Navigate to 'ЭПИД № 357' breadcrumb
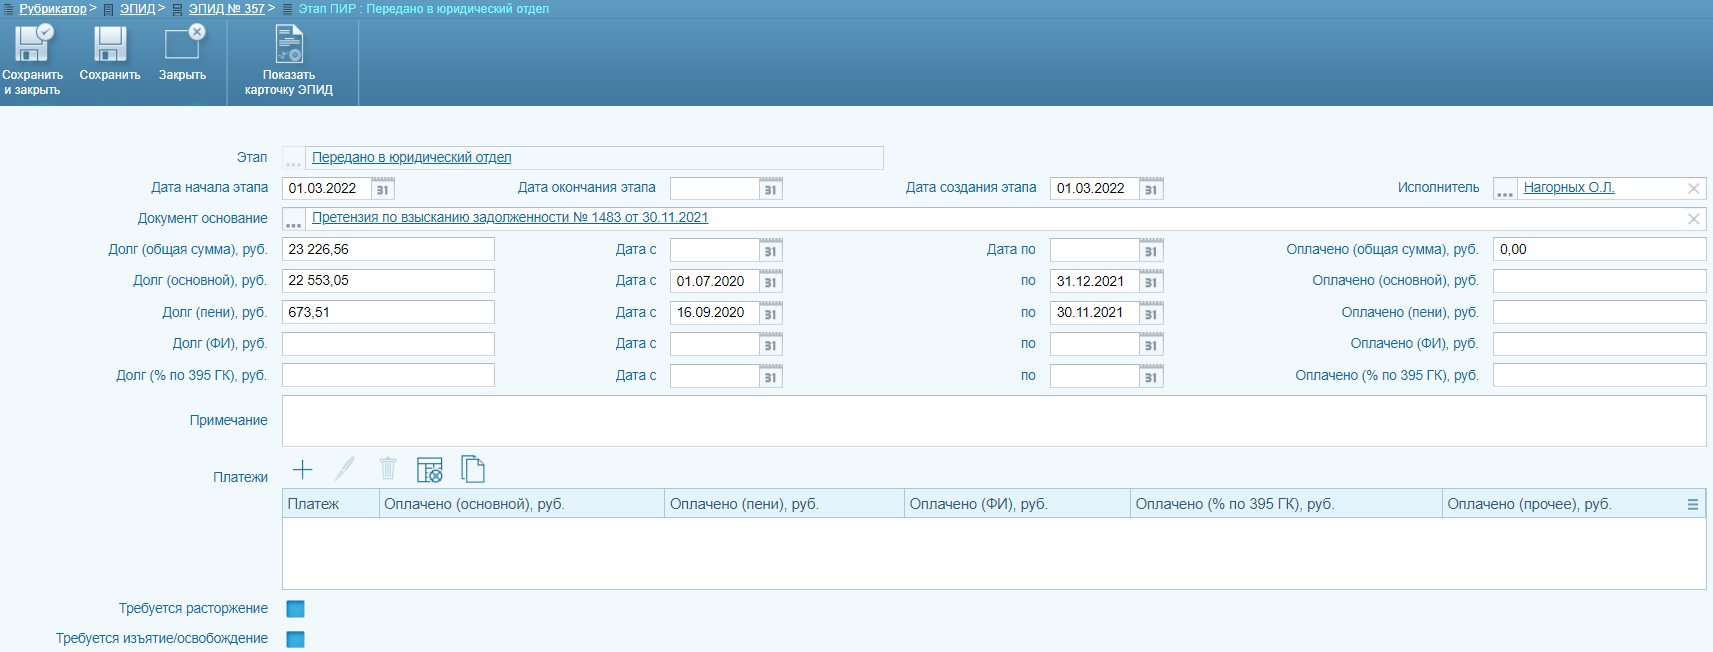The height and width of the screenshot is (652, 1713). (227, 9)
